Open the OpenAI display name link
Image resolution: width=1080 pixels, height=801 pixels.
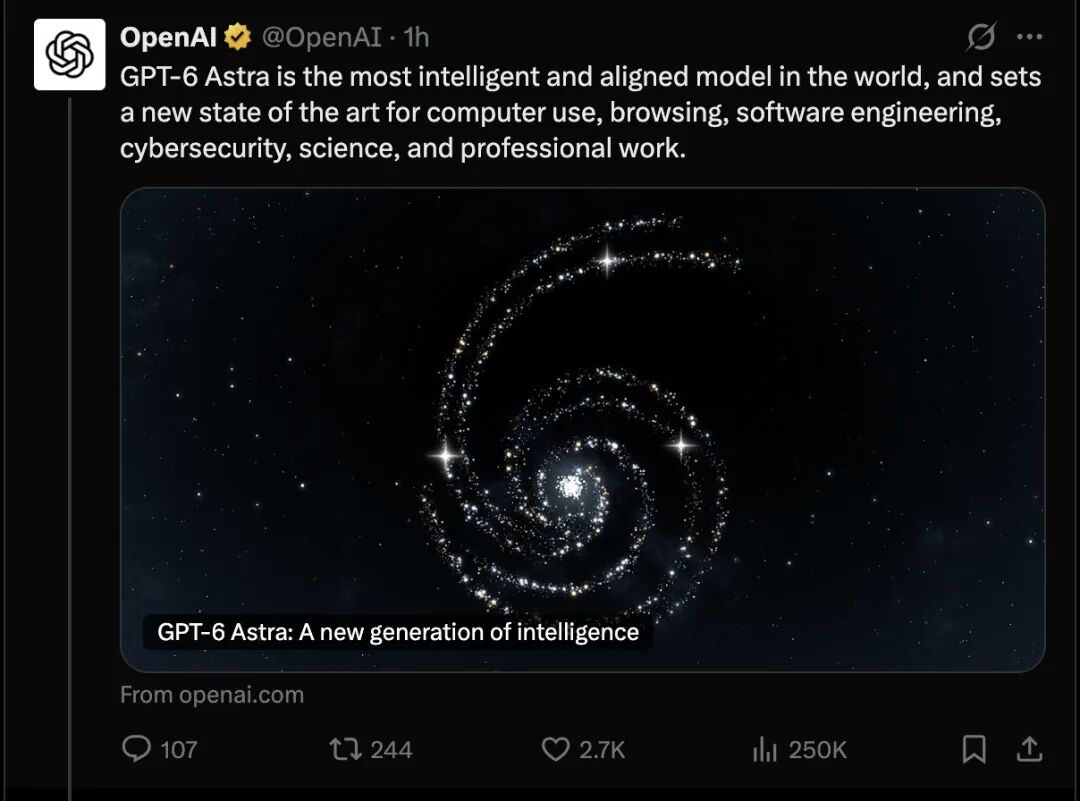click(168, 37)
